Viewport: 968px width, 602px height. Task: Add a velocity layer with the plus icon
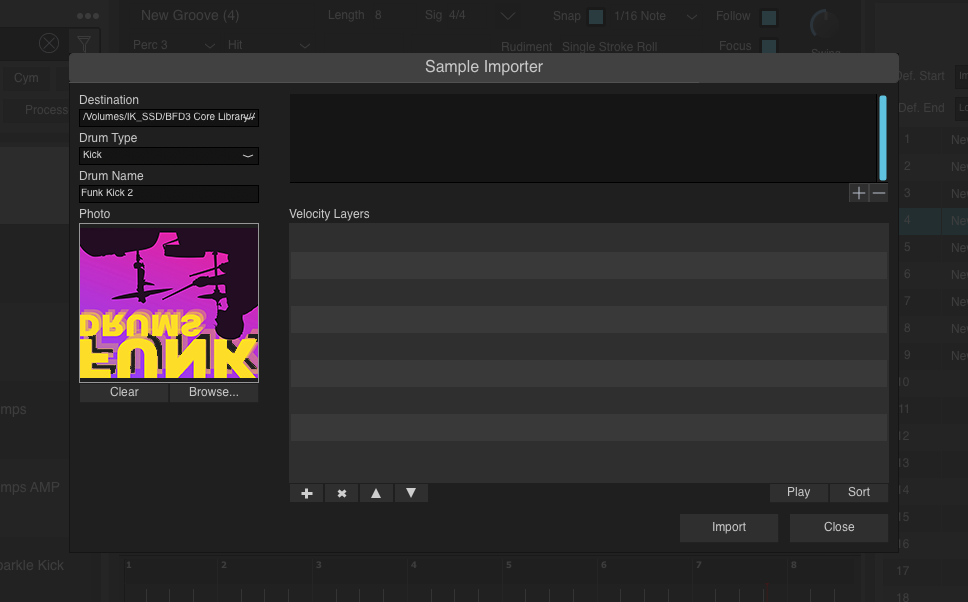[306, 493]
